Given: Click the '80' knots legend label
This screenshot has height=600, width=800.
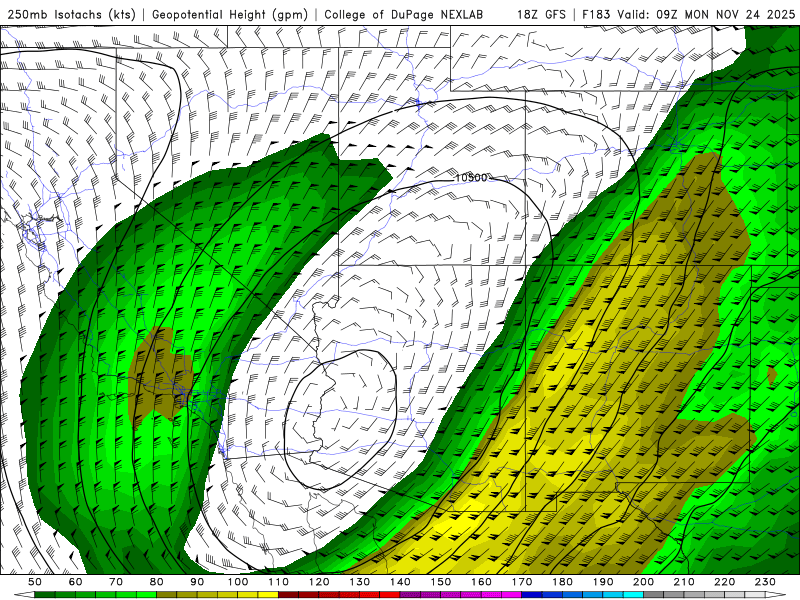Looking at the screenshot, I should click(x=157, y=582).
